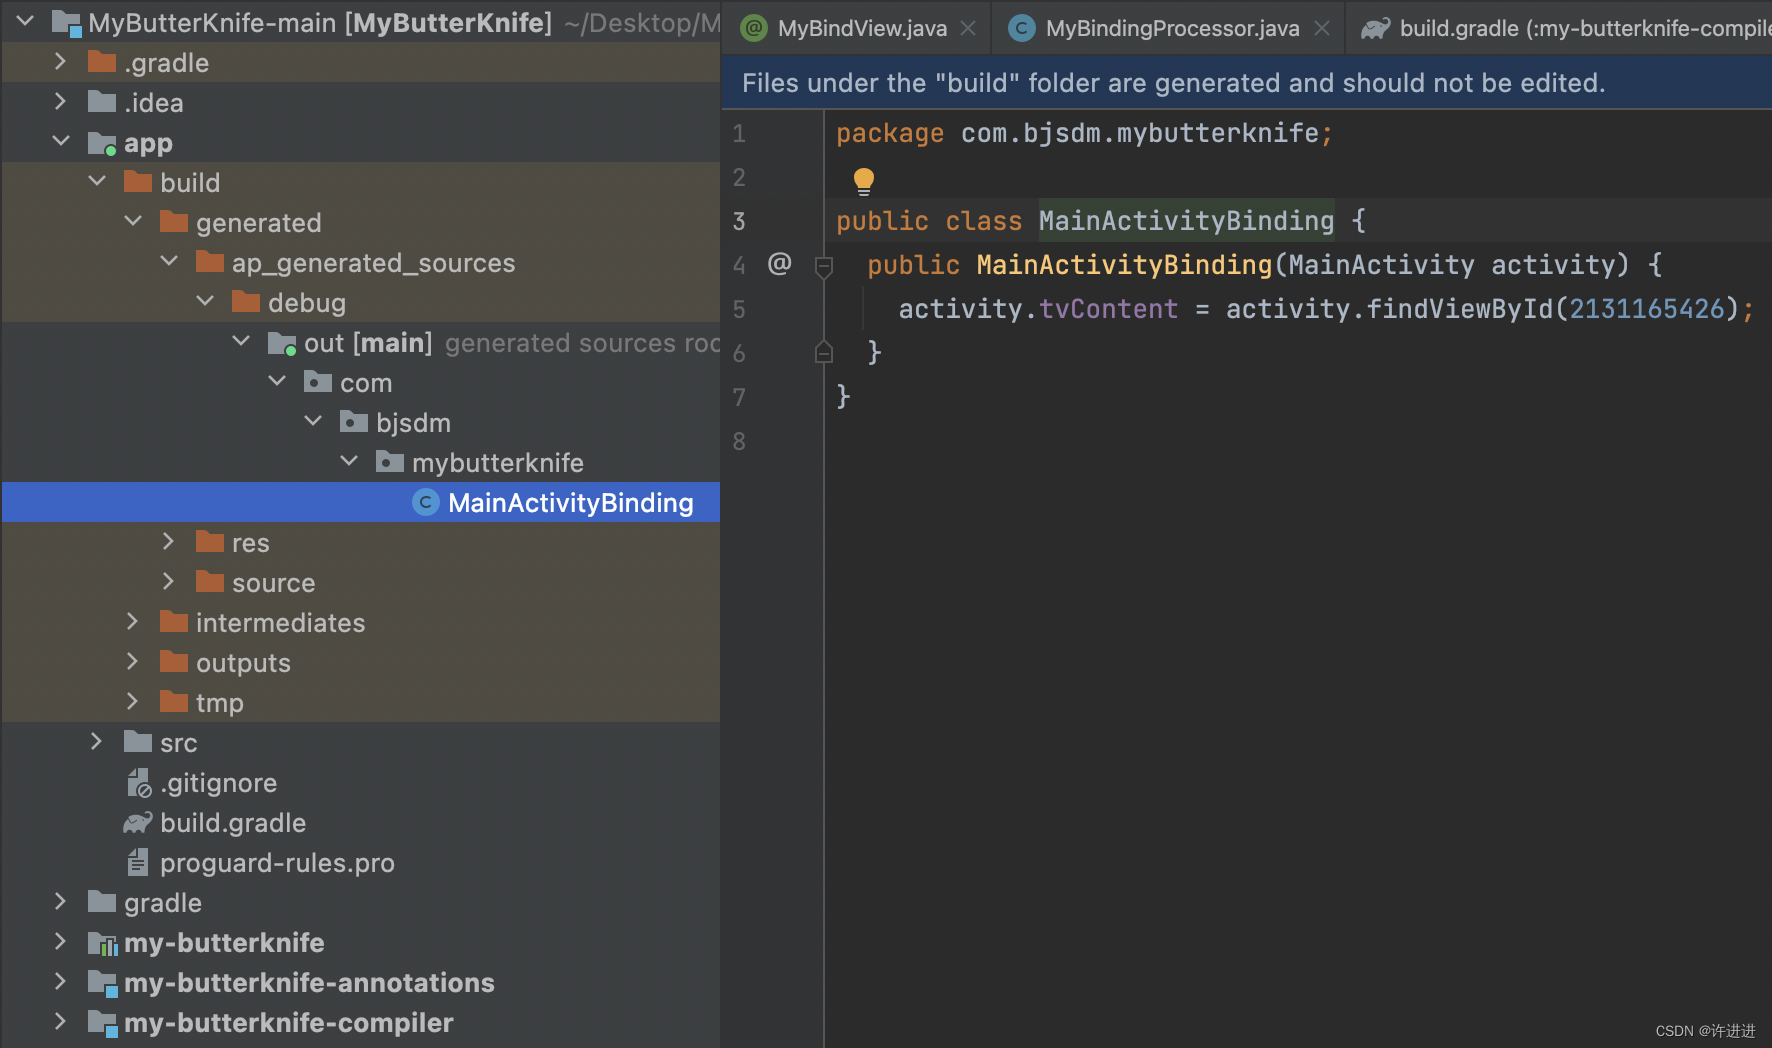The width and height of the screenshot is (1772, 1048).
Task: Collapse the build folder
Action: click(x=97, y=181)
